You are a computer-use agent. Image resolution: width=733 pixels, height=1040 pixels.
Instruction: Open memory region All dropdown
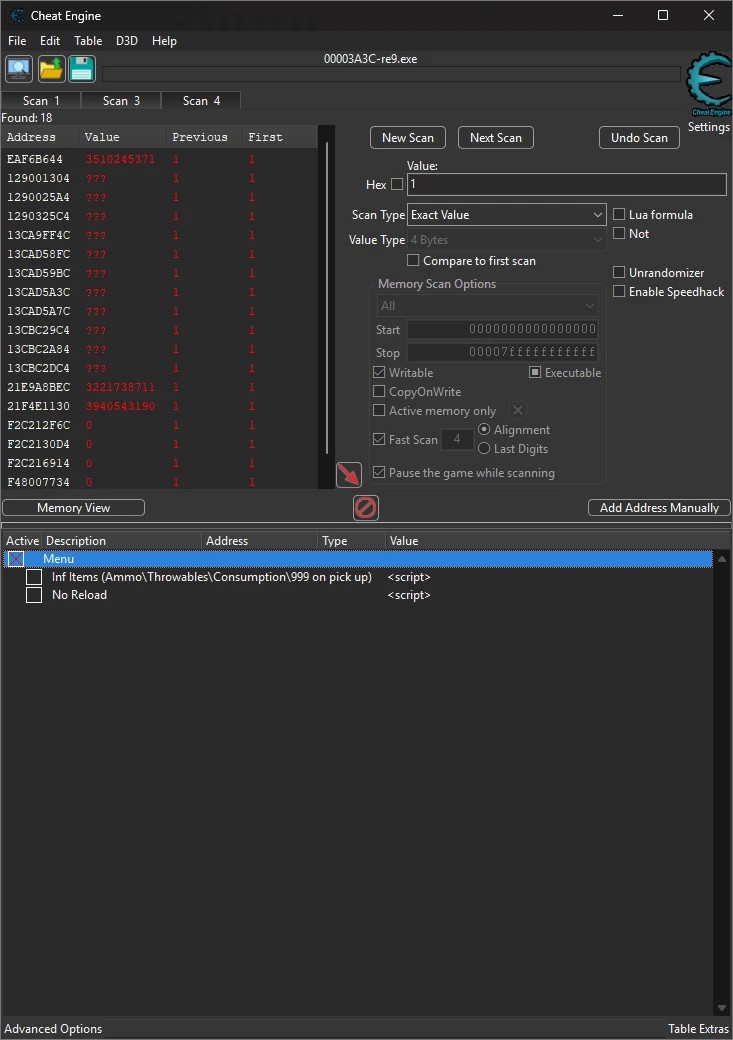pos(487,306)
